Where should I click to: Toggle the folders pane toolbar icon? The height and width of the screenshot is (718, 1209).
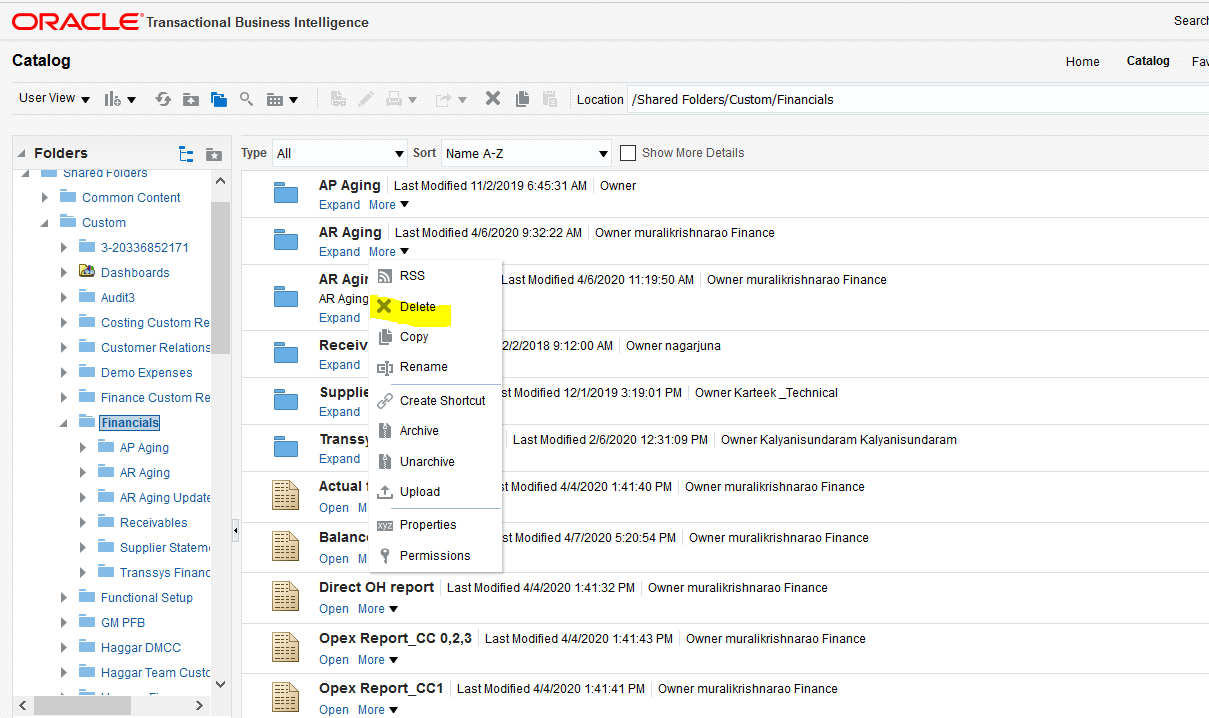coord(219,99)
